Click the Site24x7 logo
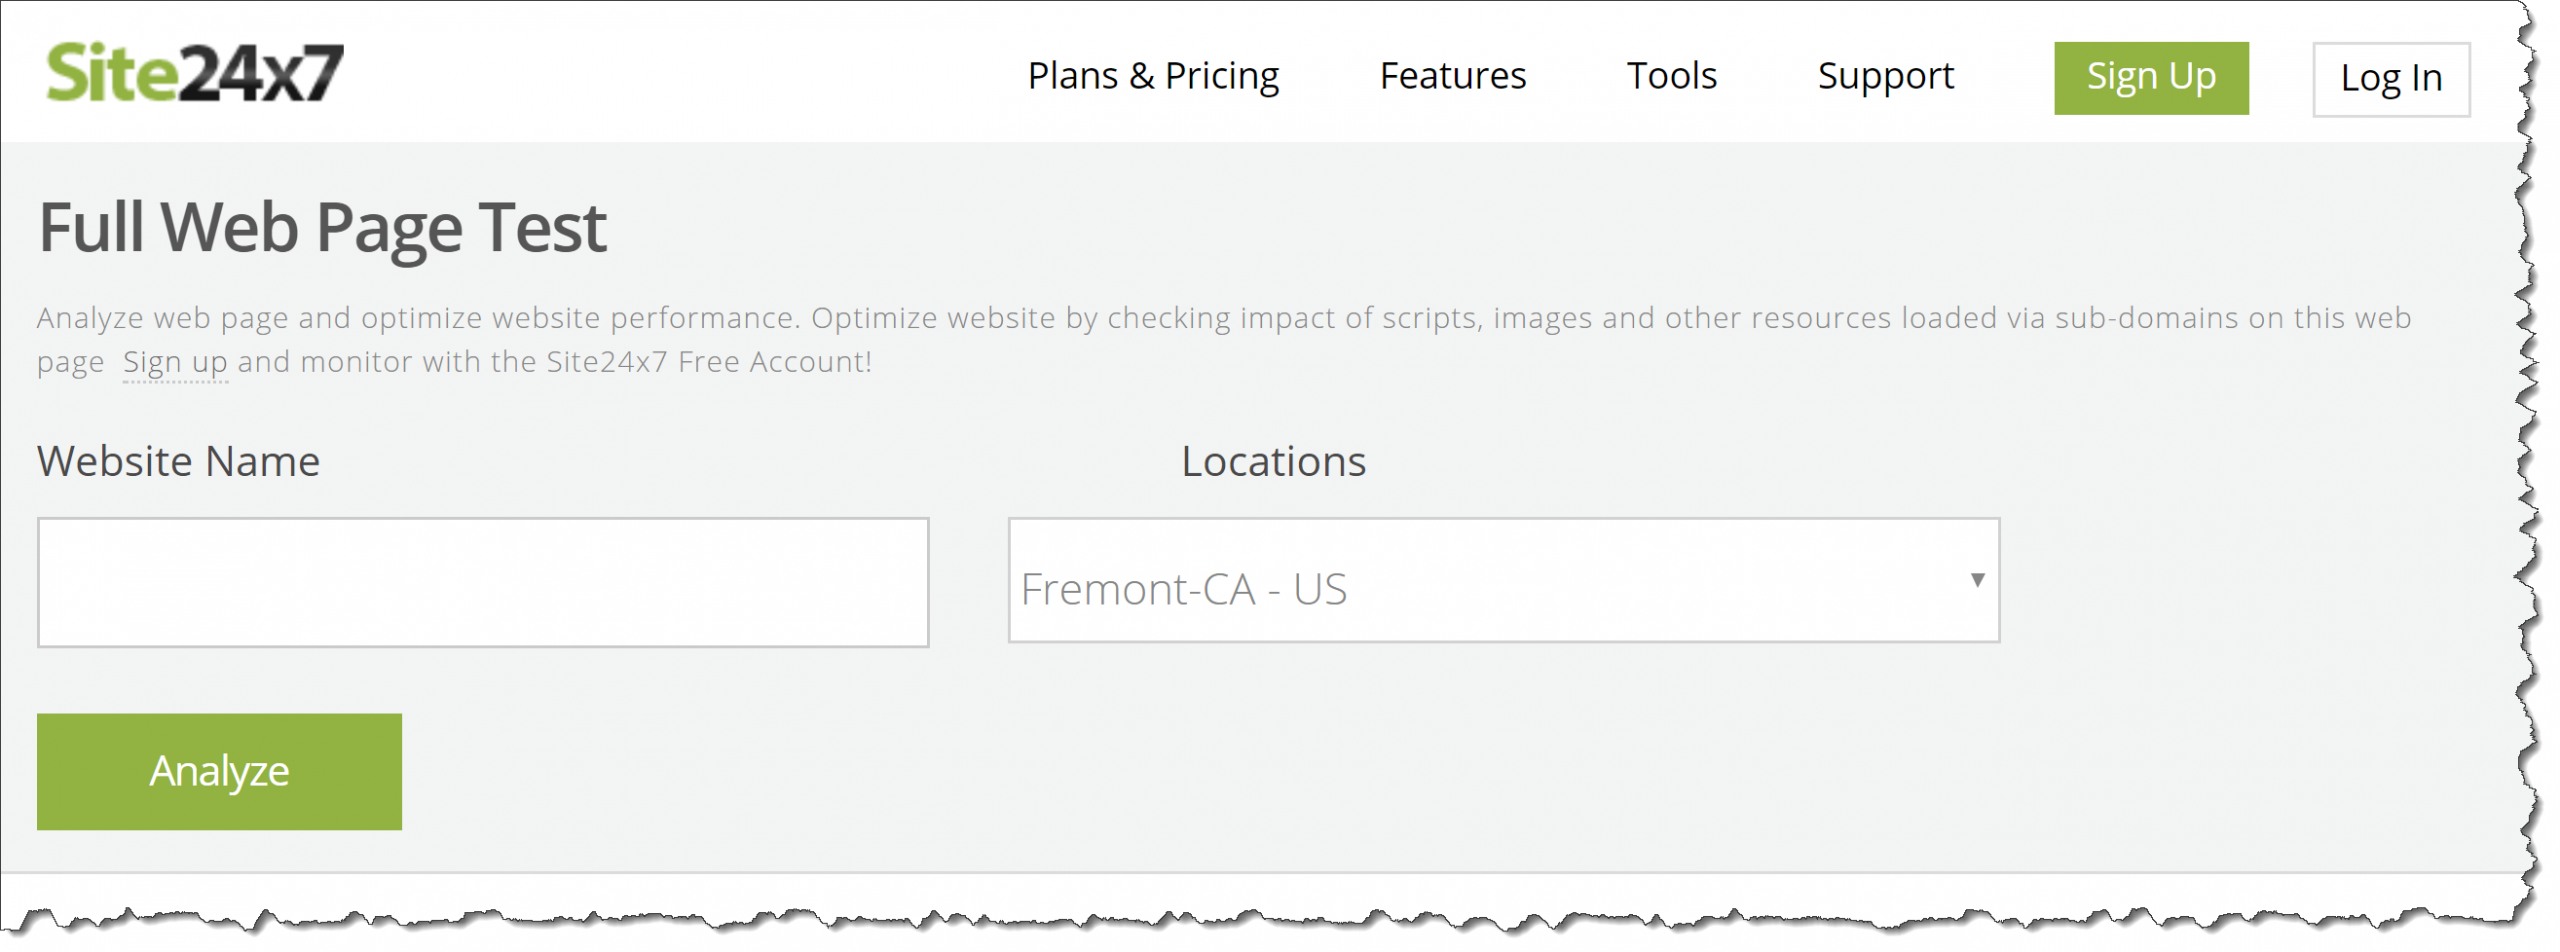The width and height of the screenshot is (2560, 952). (195, 73)
